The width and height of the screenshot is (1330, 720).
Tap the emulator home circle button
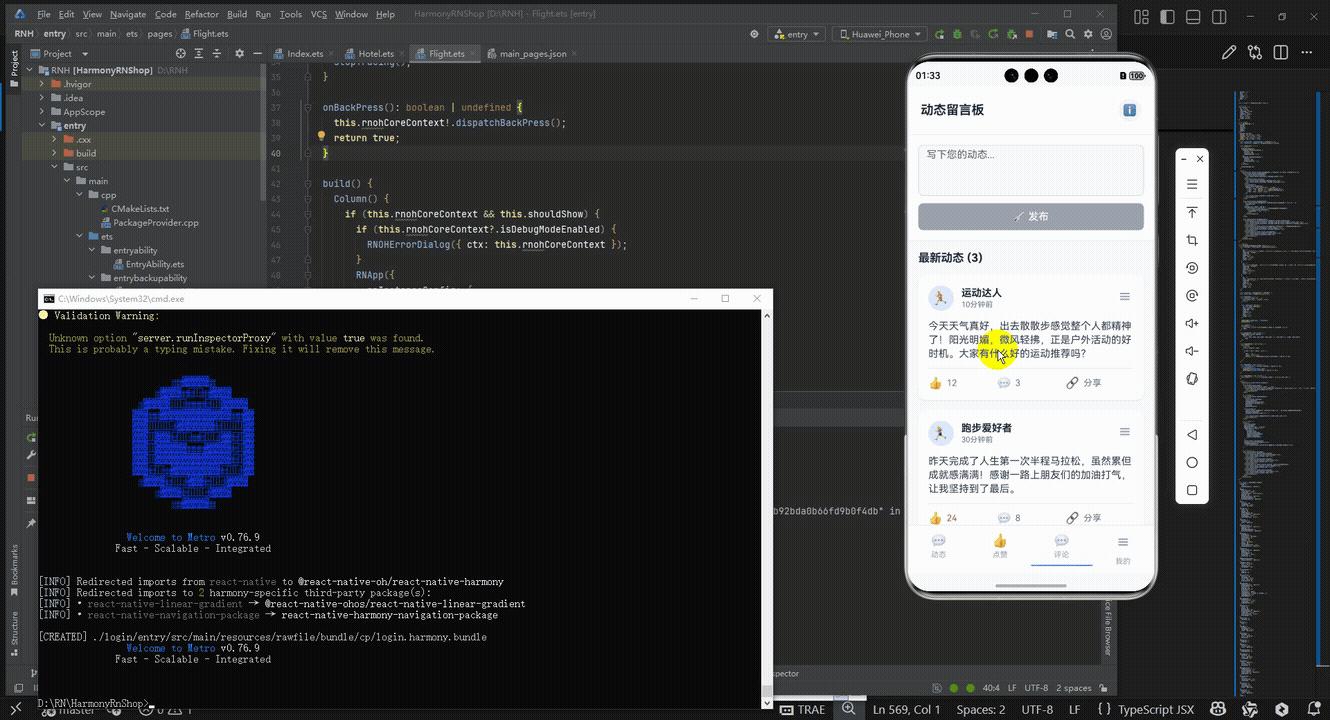(x=1191, y=463)
